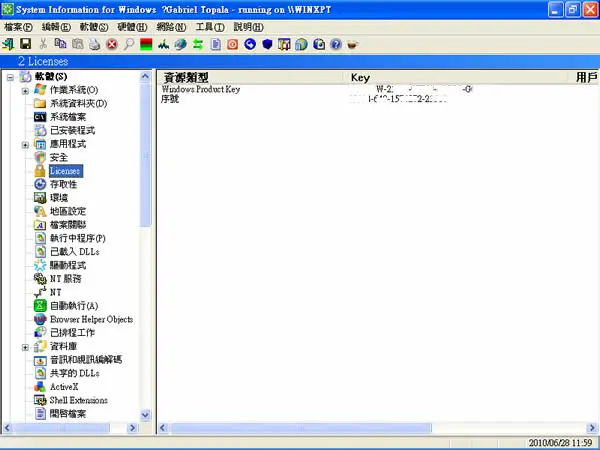Collapse the 軟體(S) root tree node
Image resolution: width=600 pixels, height=450 pixels.
[x=10, y=78]
